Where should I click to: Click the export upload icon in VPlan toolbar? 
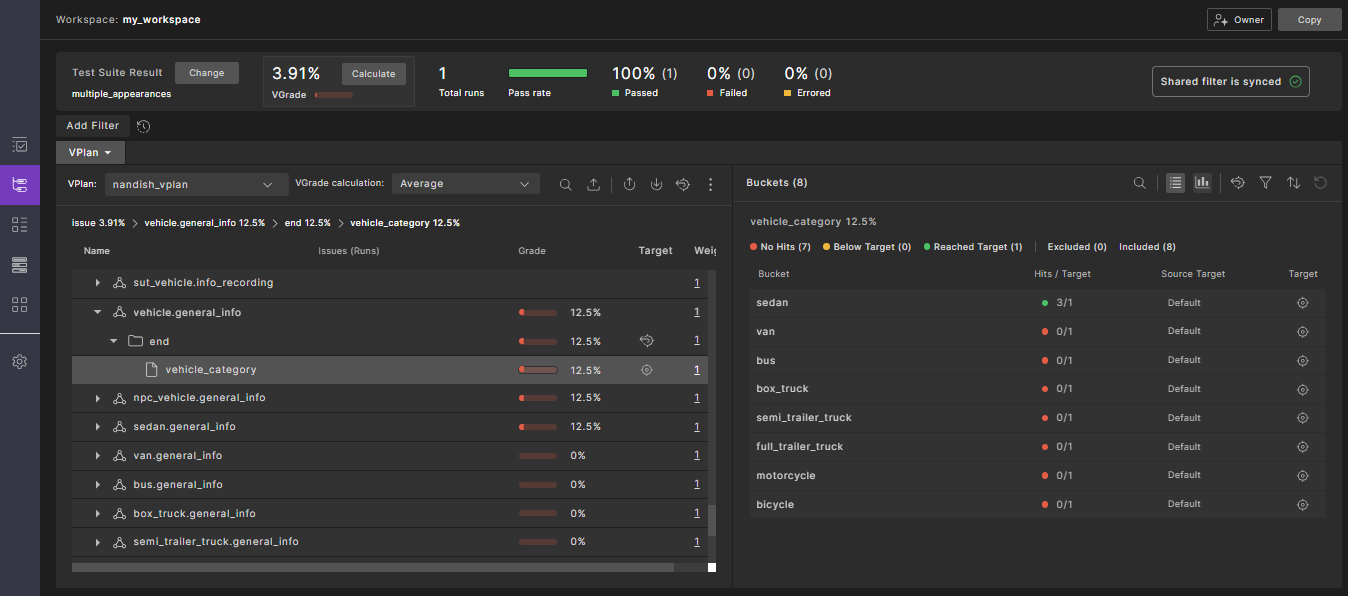click(x=593, y=184)
